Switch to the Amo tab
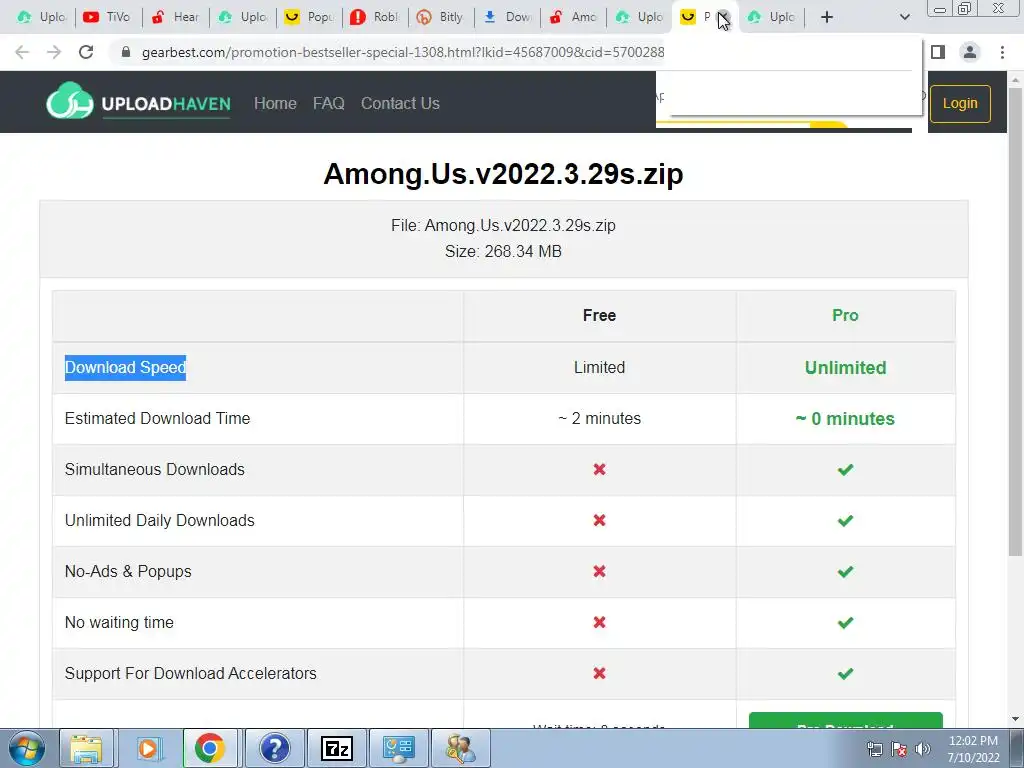 tap(574, 17)
